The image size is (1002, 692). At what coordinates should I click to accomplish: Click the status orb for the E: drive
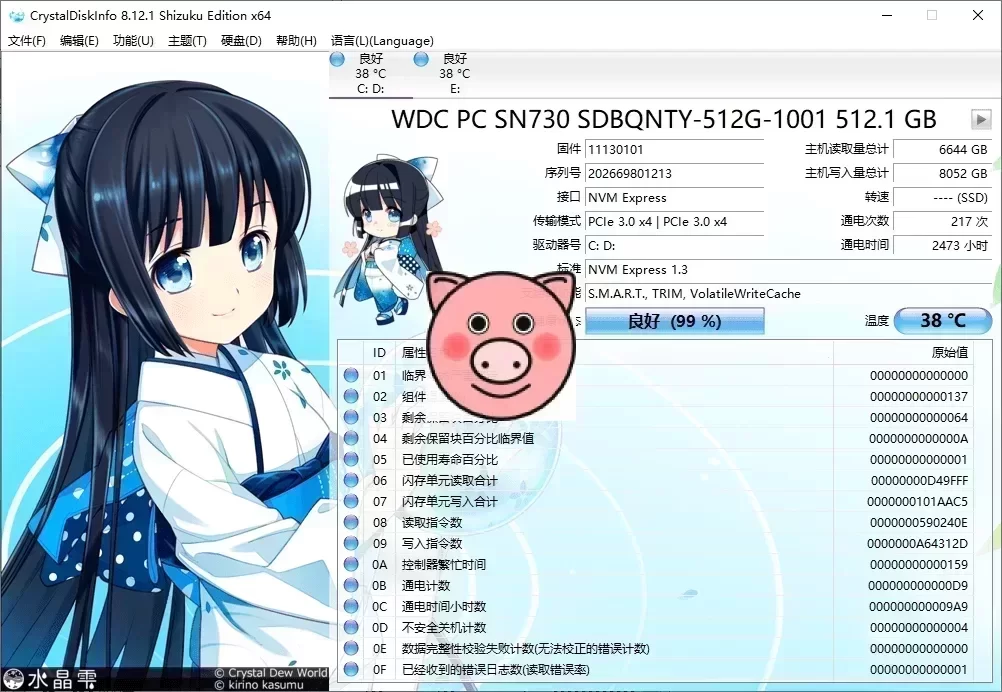(421, 59)
